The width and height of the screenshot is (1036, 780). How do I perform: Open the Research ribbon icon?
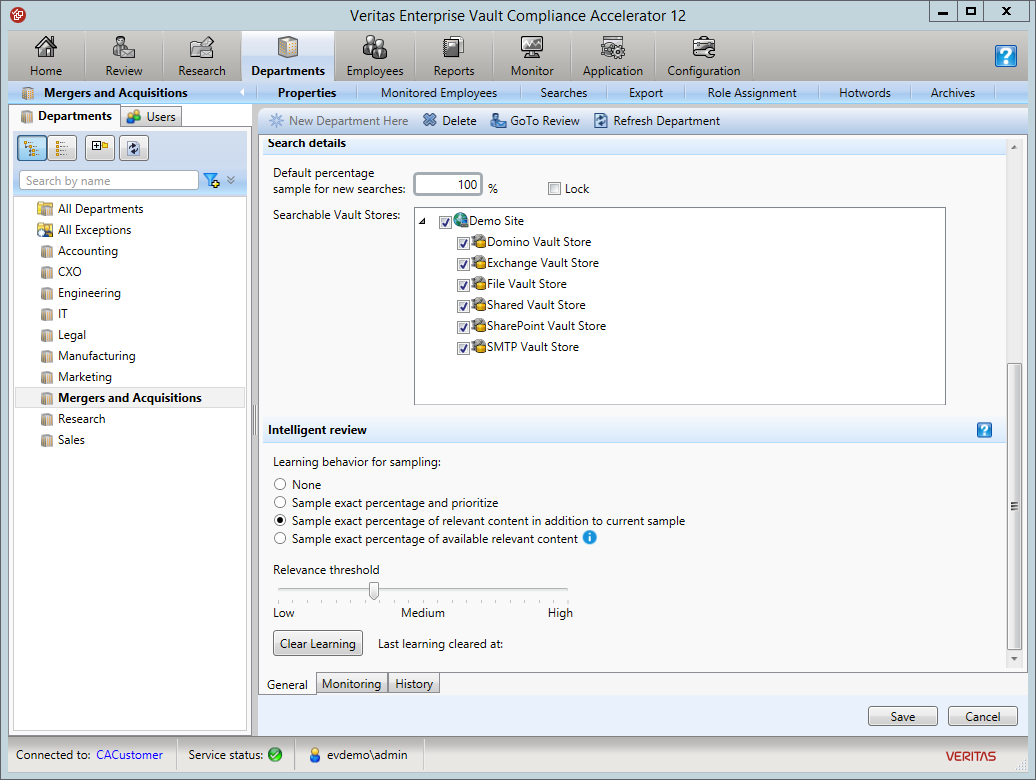pyautogui.click(x=202, y=56)
